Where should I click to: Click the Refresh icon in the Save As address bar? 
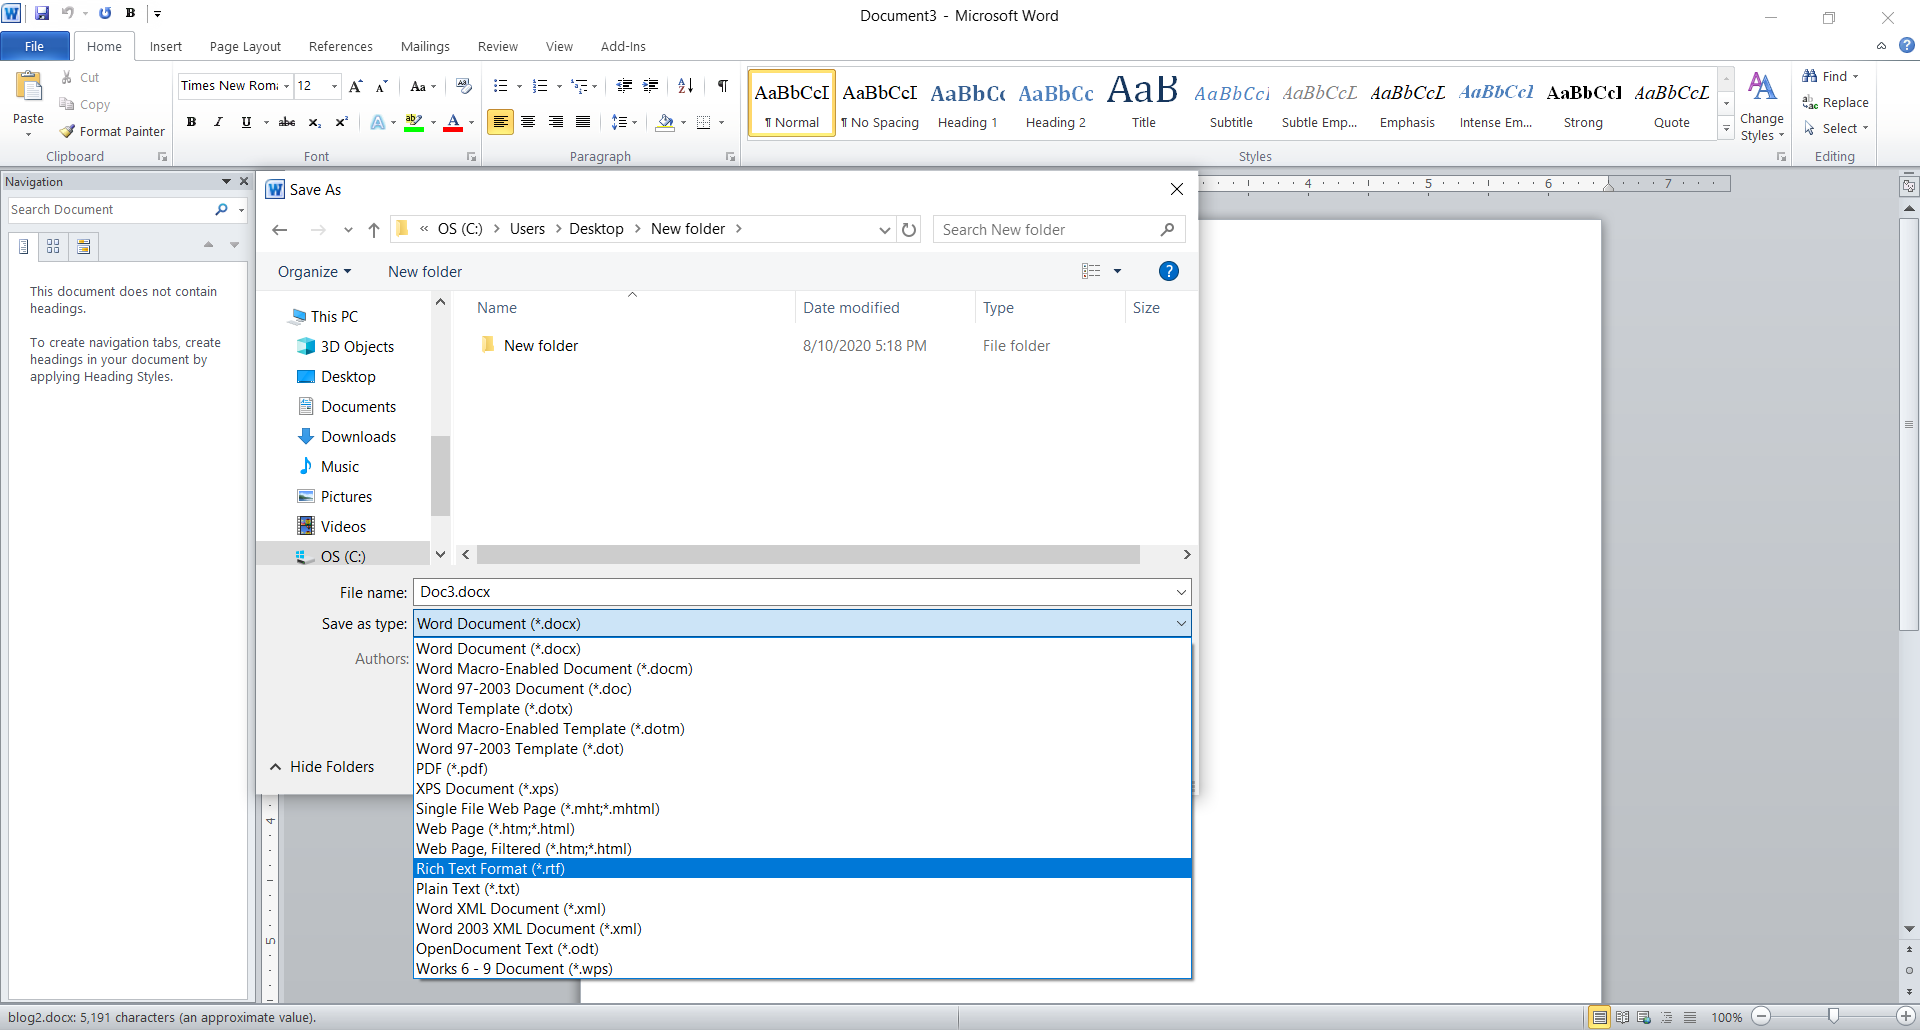(x=909, y=229)
